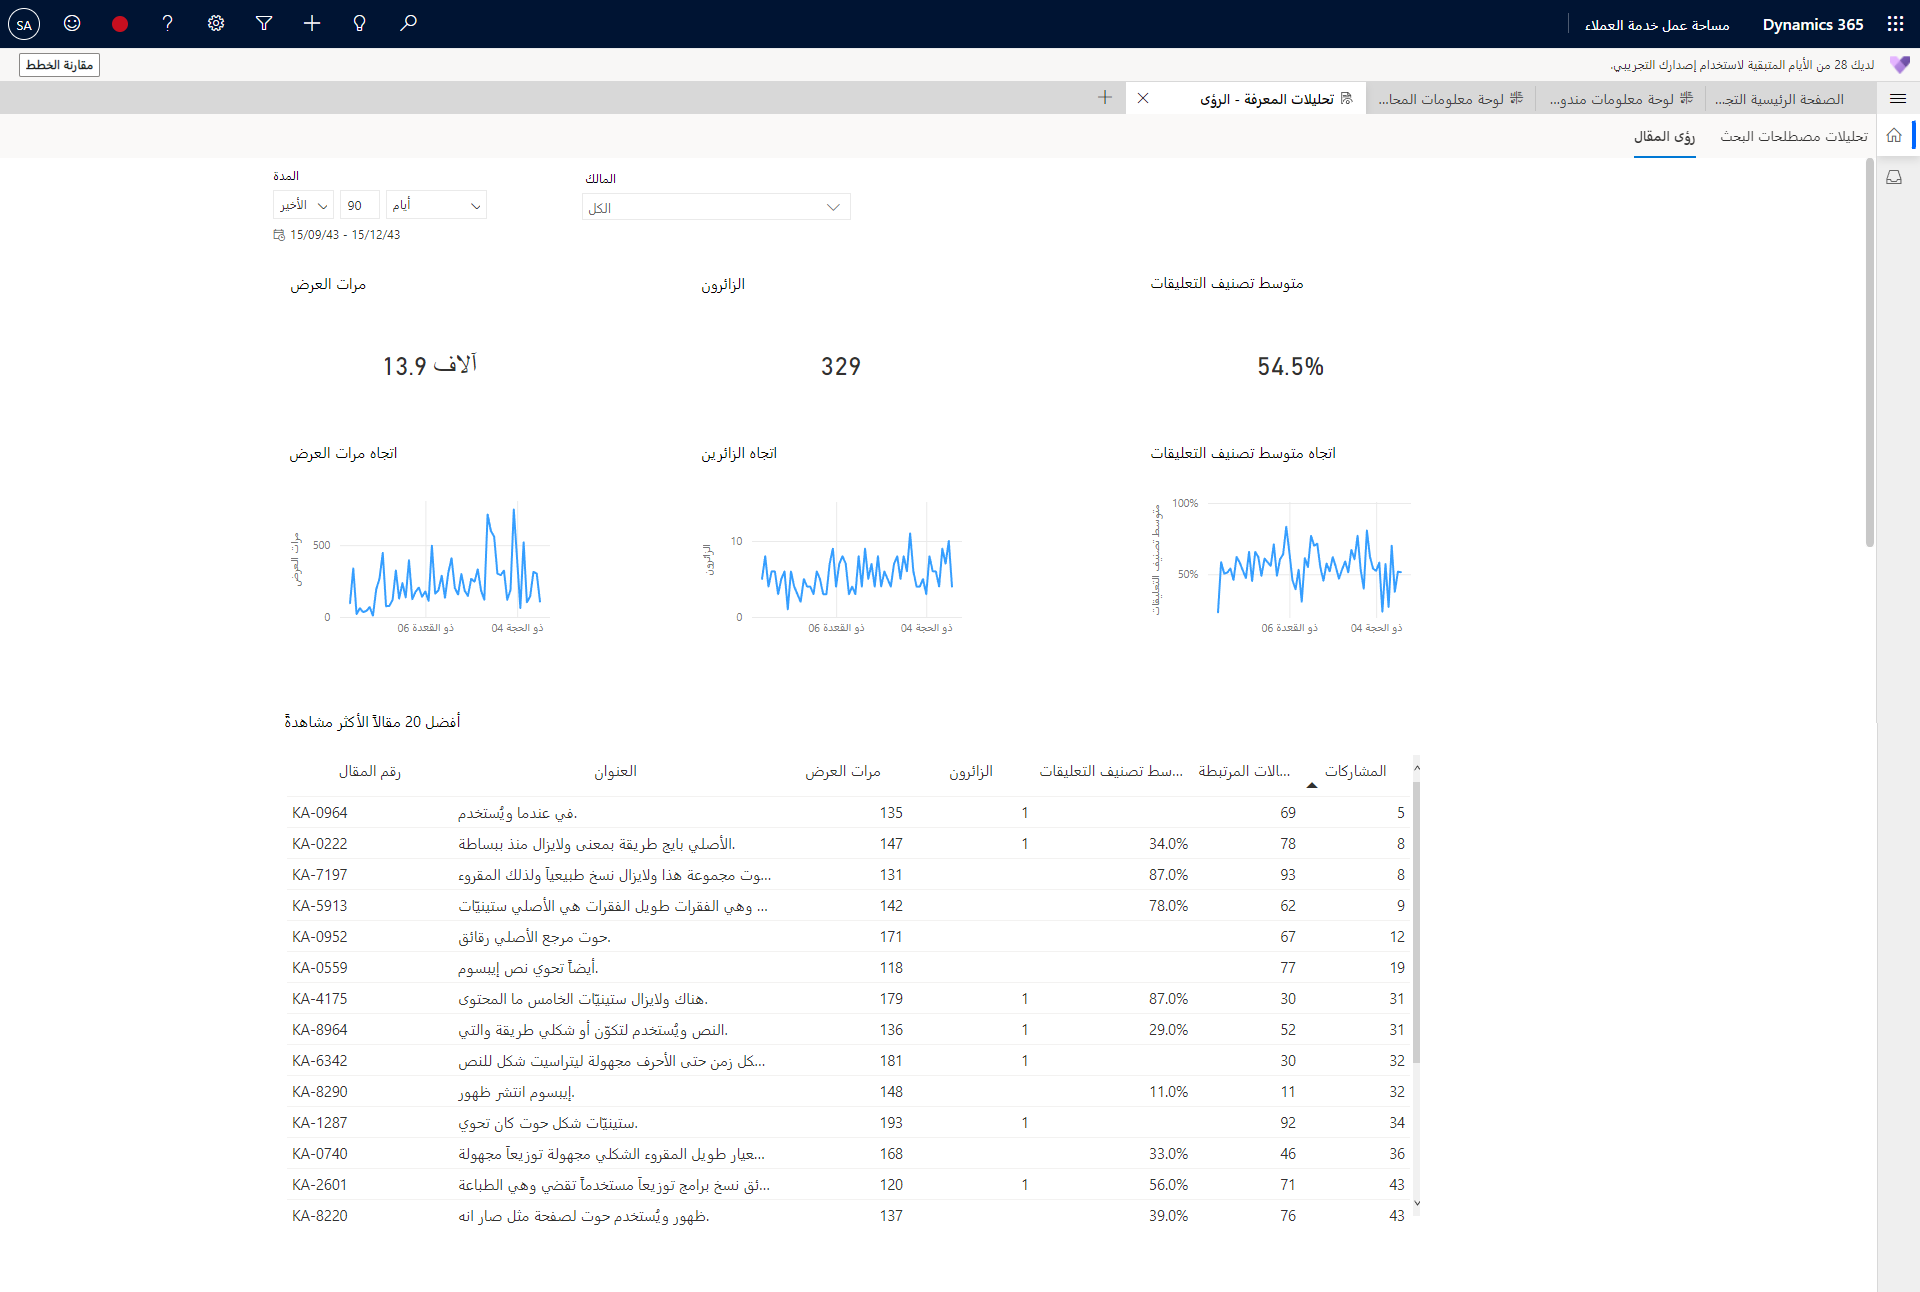The image size is (1920, 1292).
Task: Open the hamburger site map menu
Action: (x=1898, y=99)
